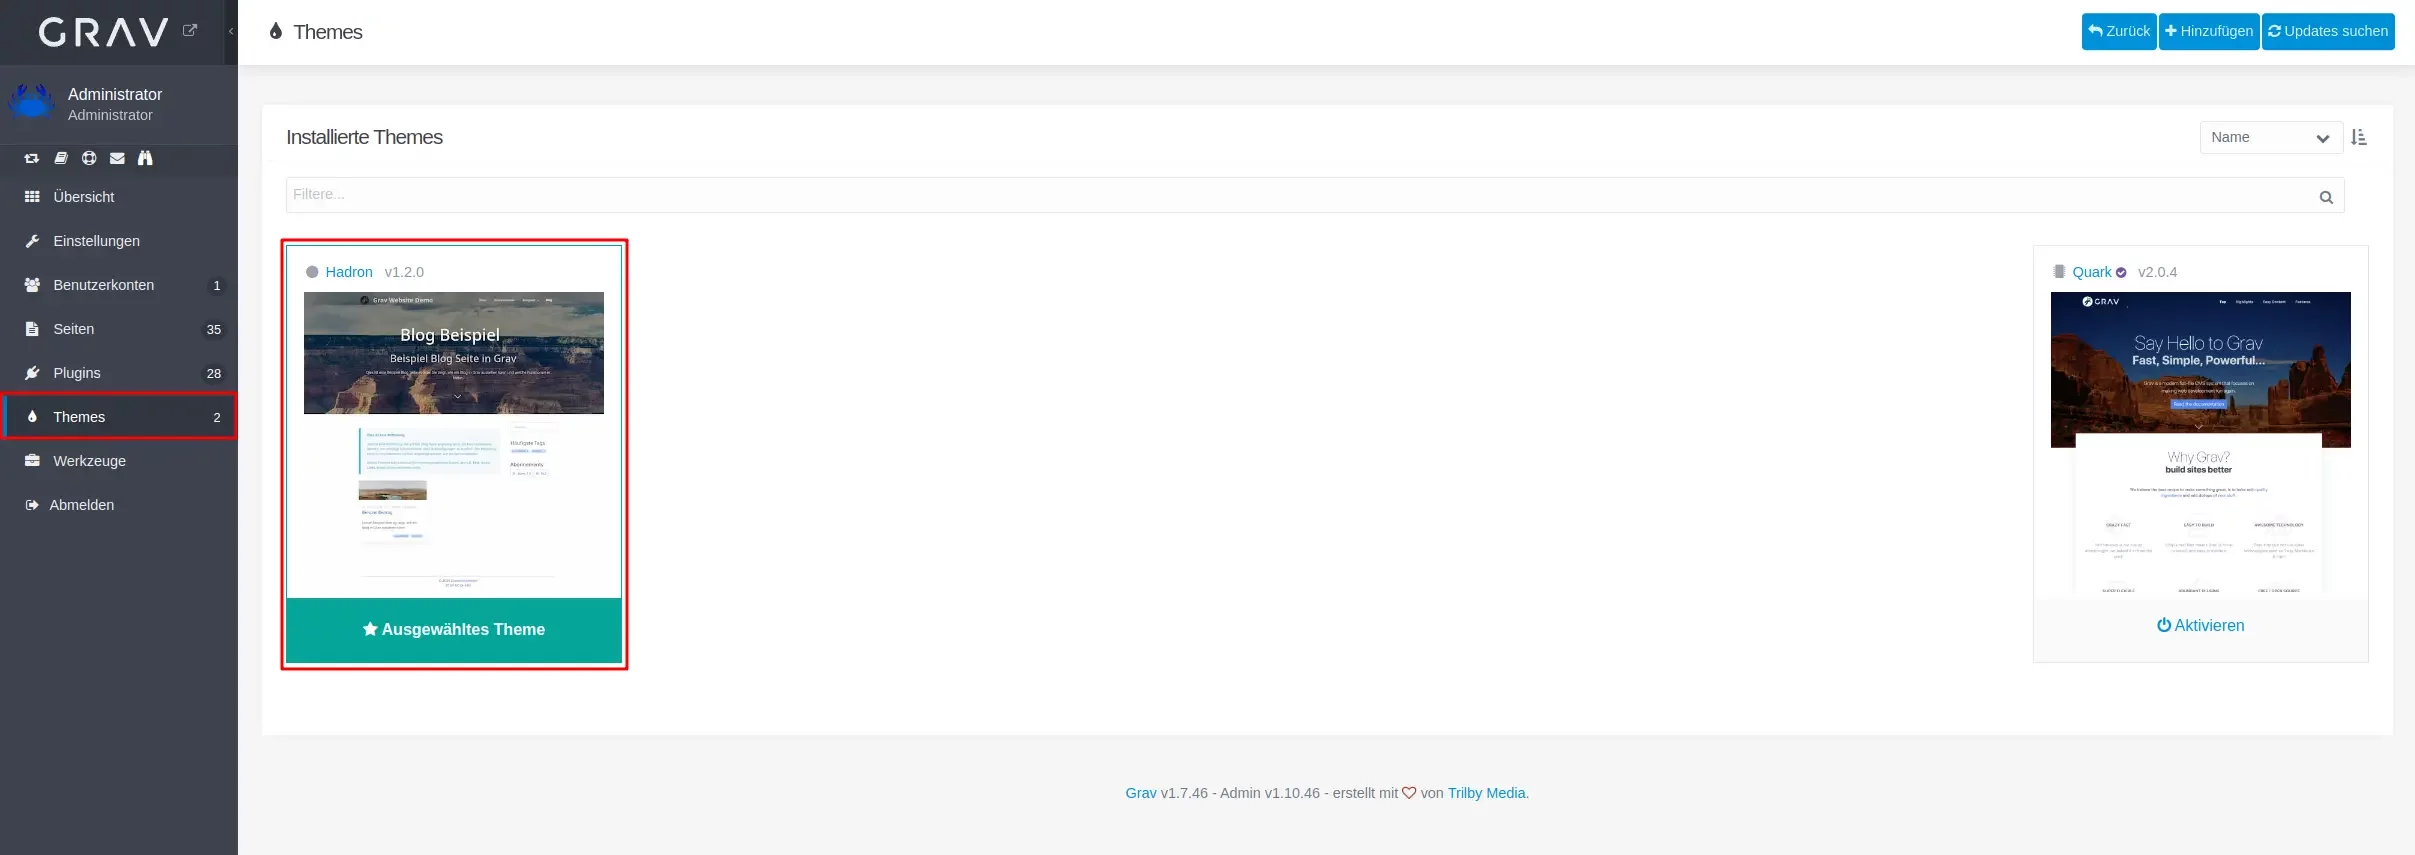Image resolution: width=2415 pixels, height=855 pixels.
Task: Focus the Filtere themes input field
Action: click(x=1300, y=195)
